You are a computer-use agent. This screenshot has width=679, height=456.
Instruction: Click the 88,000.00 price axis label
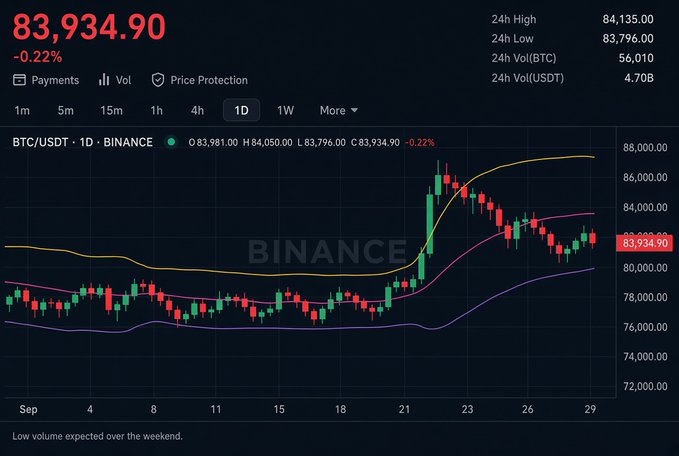pyautogui.click(x=645, y=148)
